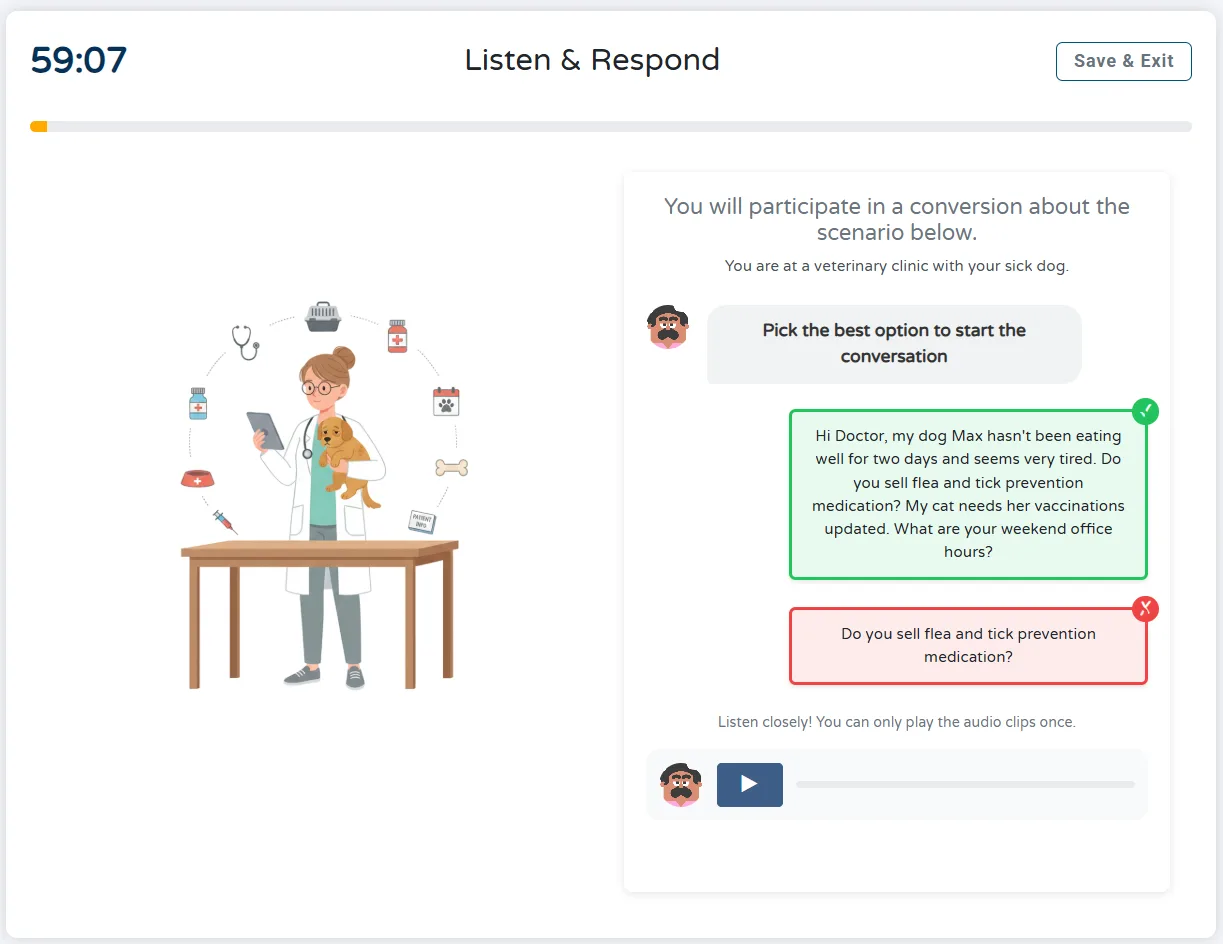Click the blue medicine bottle icon
This screenshot has width=1223, height=944.
197,401
